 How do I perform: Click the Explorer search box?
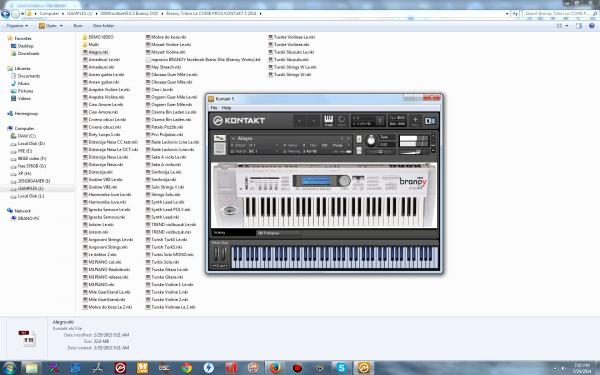560,13
